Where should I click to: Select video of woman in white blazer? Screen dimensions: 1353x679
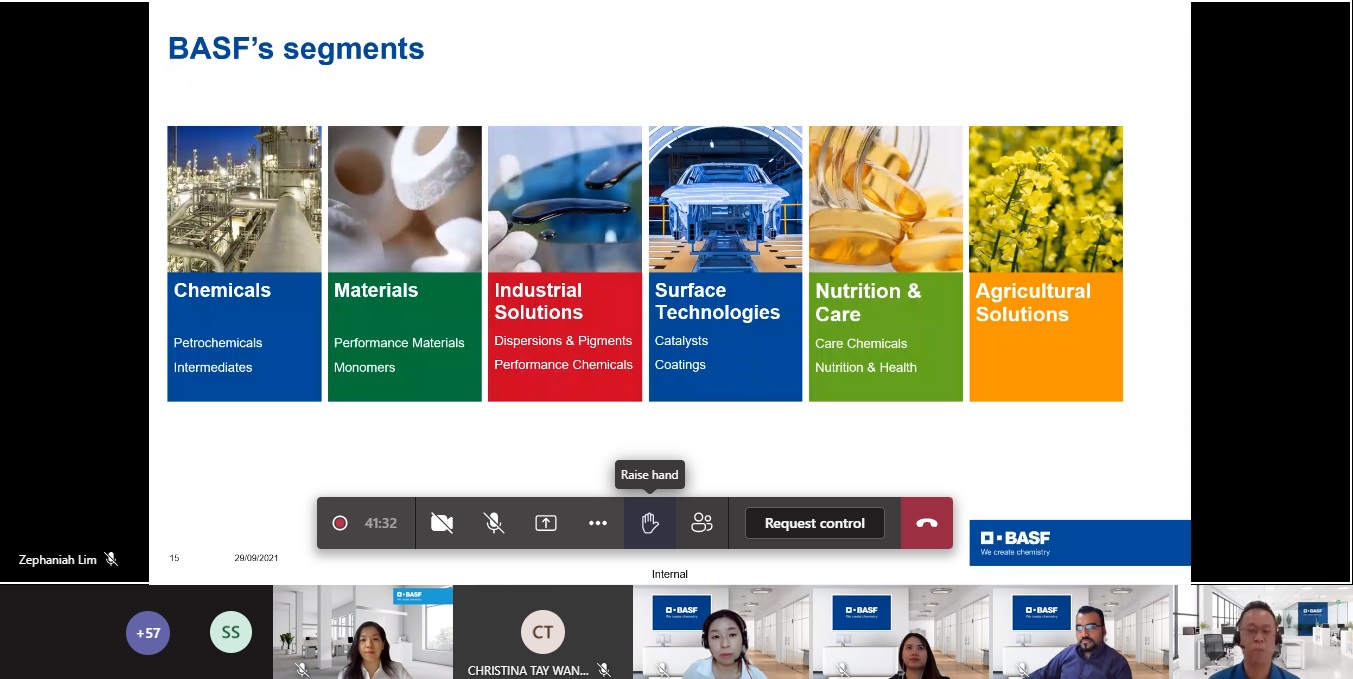(x=363, y=632)
